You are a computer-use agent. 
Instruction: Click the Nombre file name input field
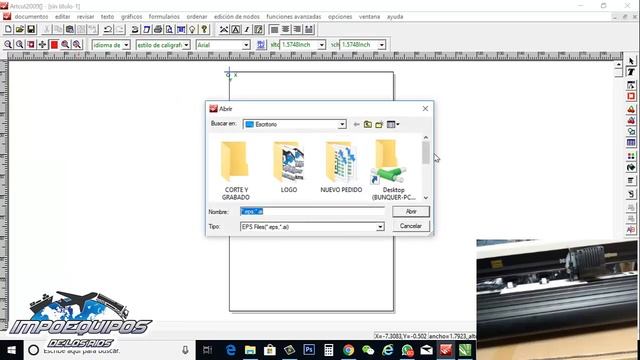click(x=312, y=211)
